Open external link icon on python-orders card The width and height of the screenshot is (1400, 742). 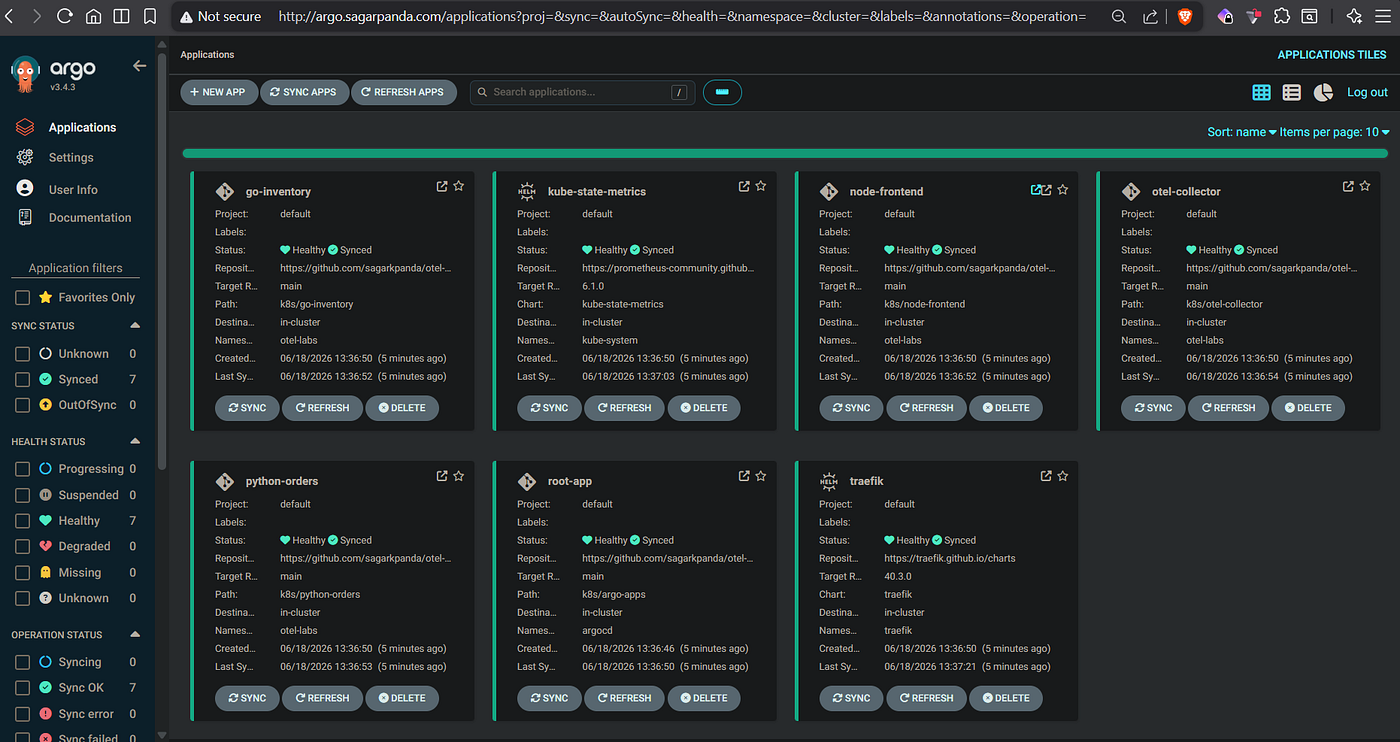tap(442, 476)
